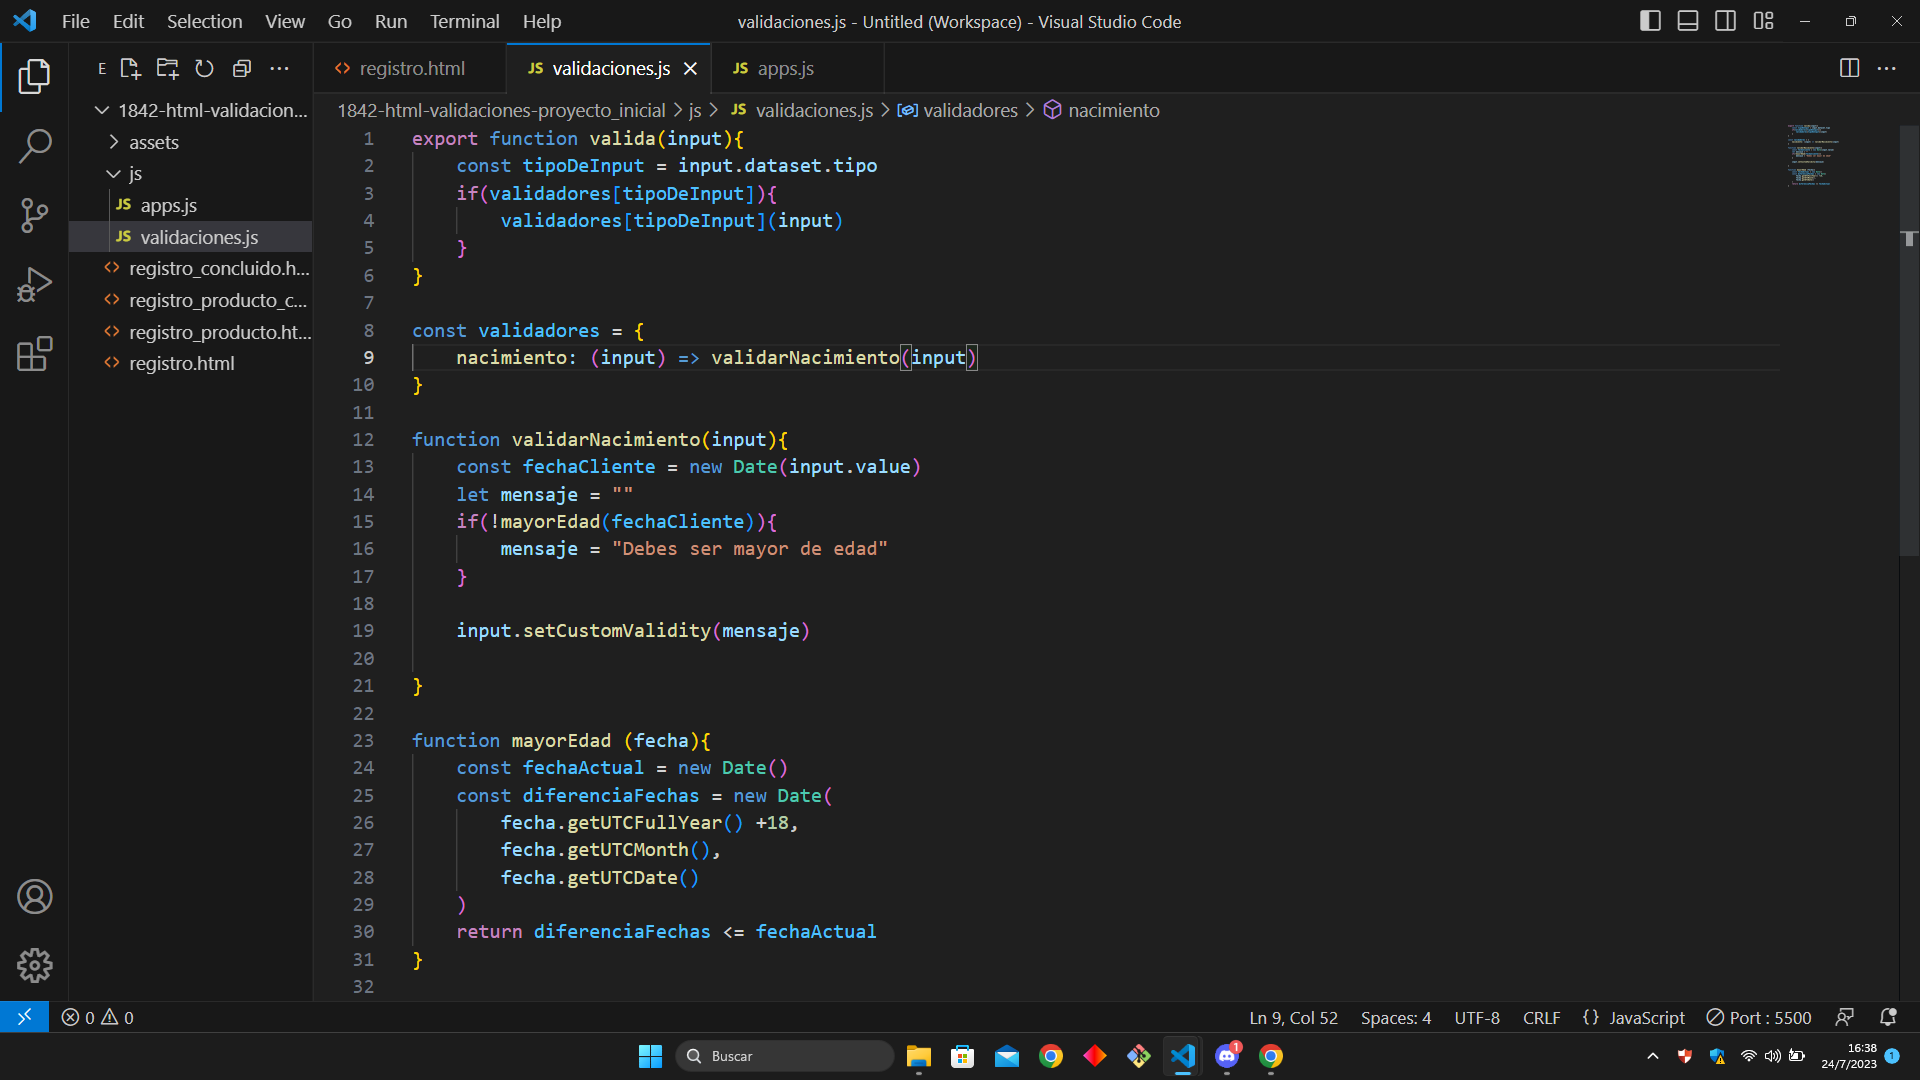
Task: Click nacimiento symbol in the breadcrumb
Action: tap(1101, 110)
